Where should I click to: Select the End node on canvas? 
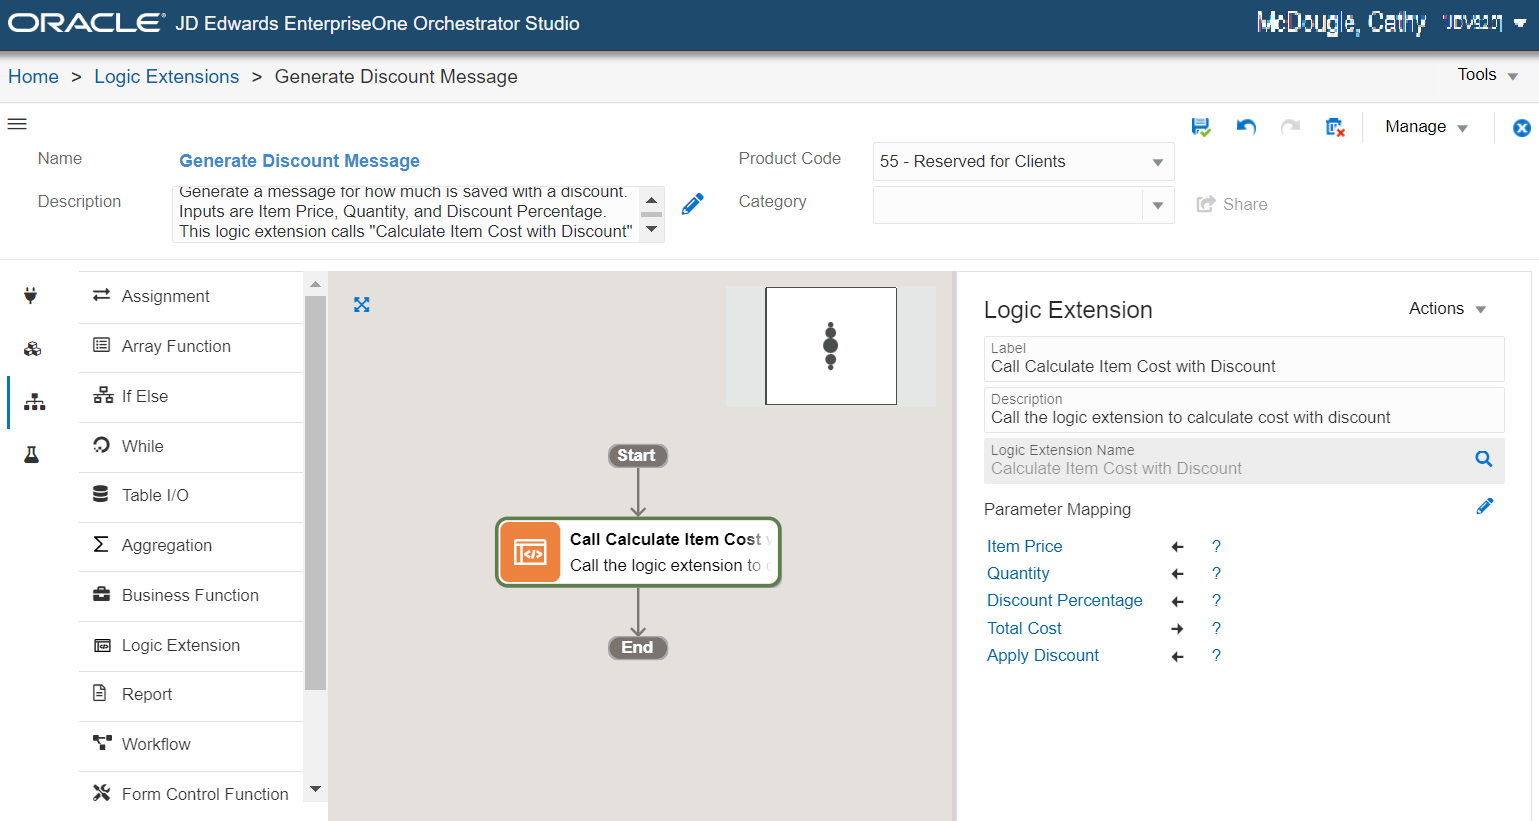point(637,648)
